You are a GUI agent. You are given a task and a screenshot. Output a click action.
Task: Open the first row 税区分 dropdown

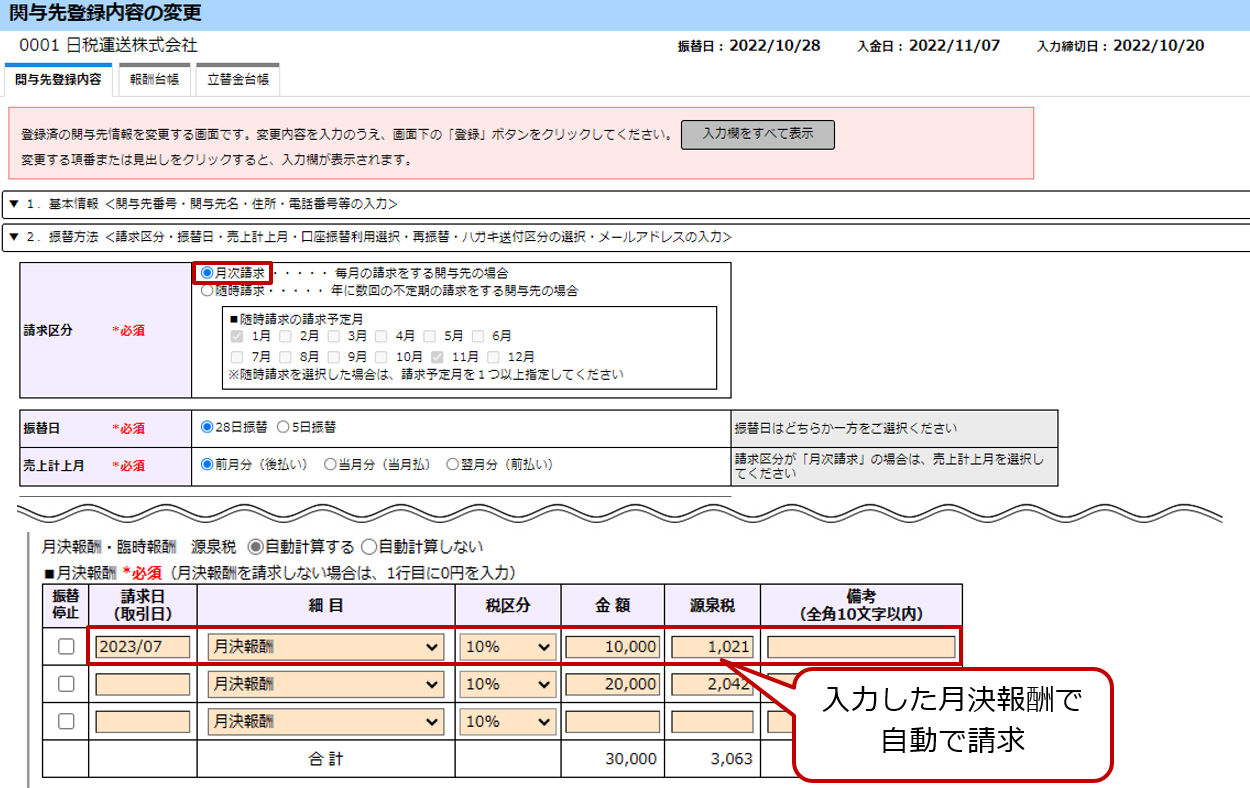point(507,647)
